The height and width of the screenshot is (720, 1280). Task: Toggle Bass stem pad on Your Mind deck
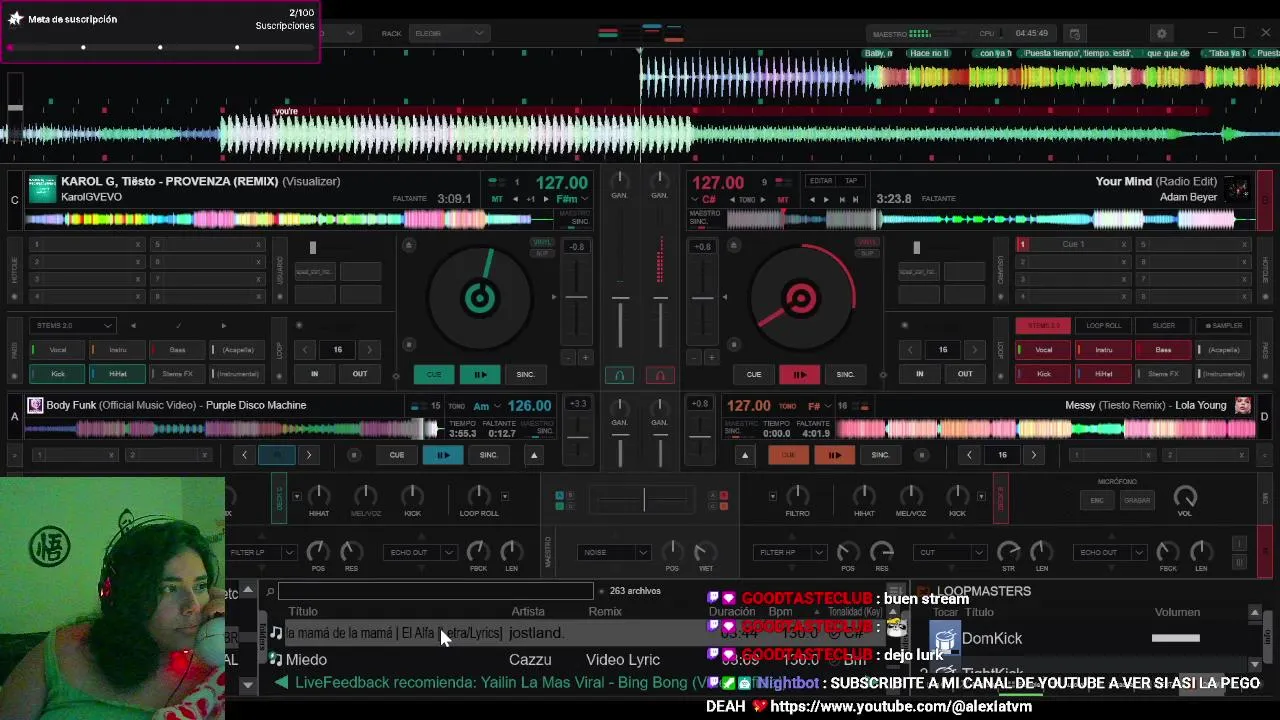(x=1163, y=350)
